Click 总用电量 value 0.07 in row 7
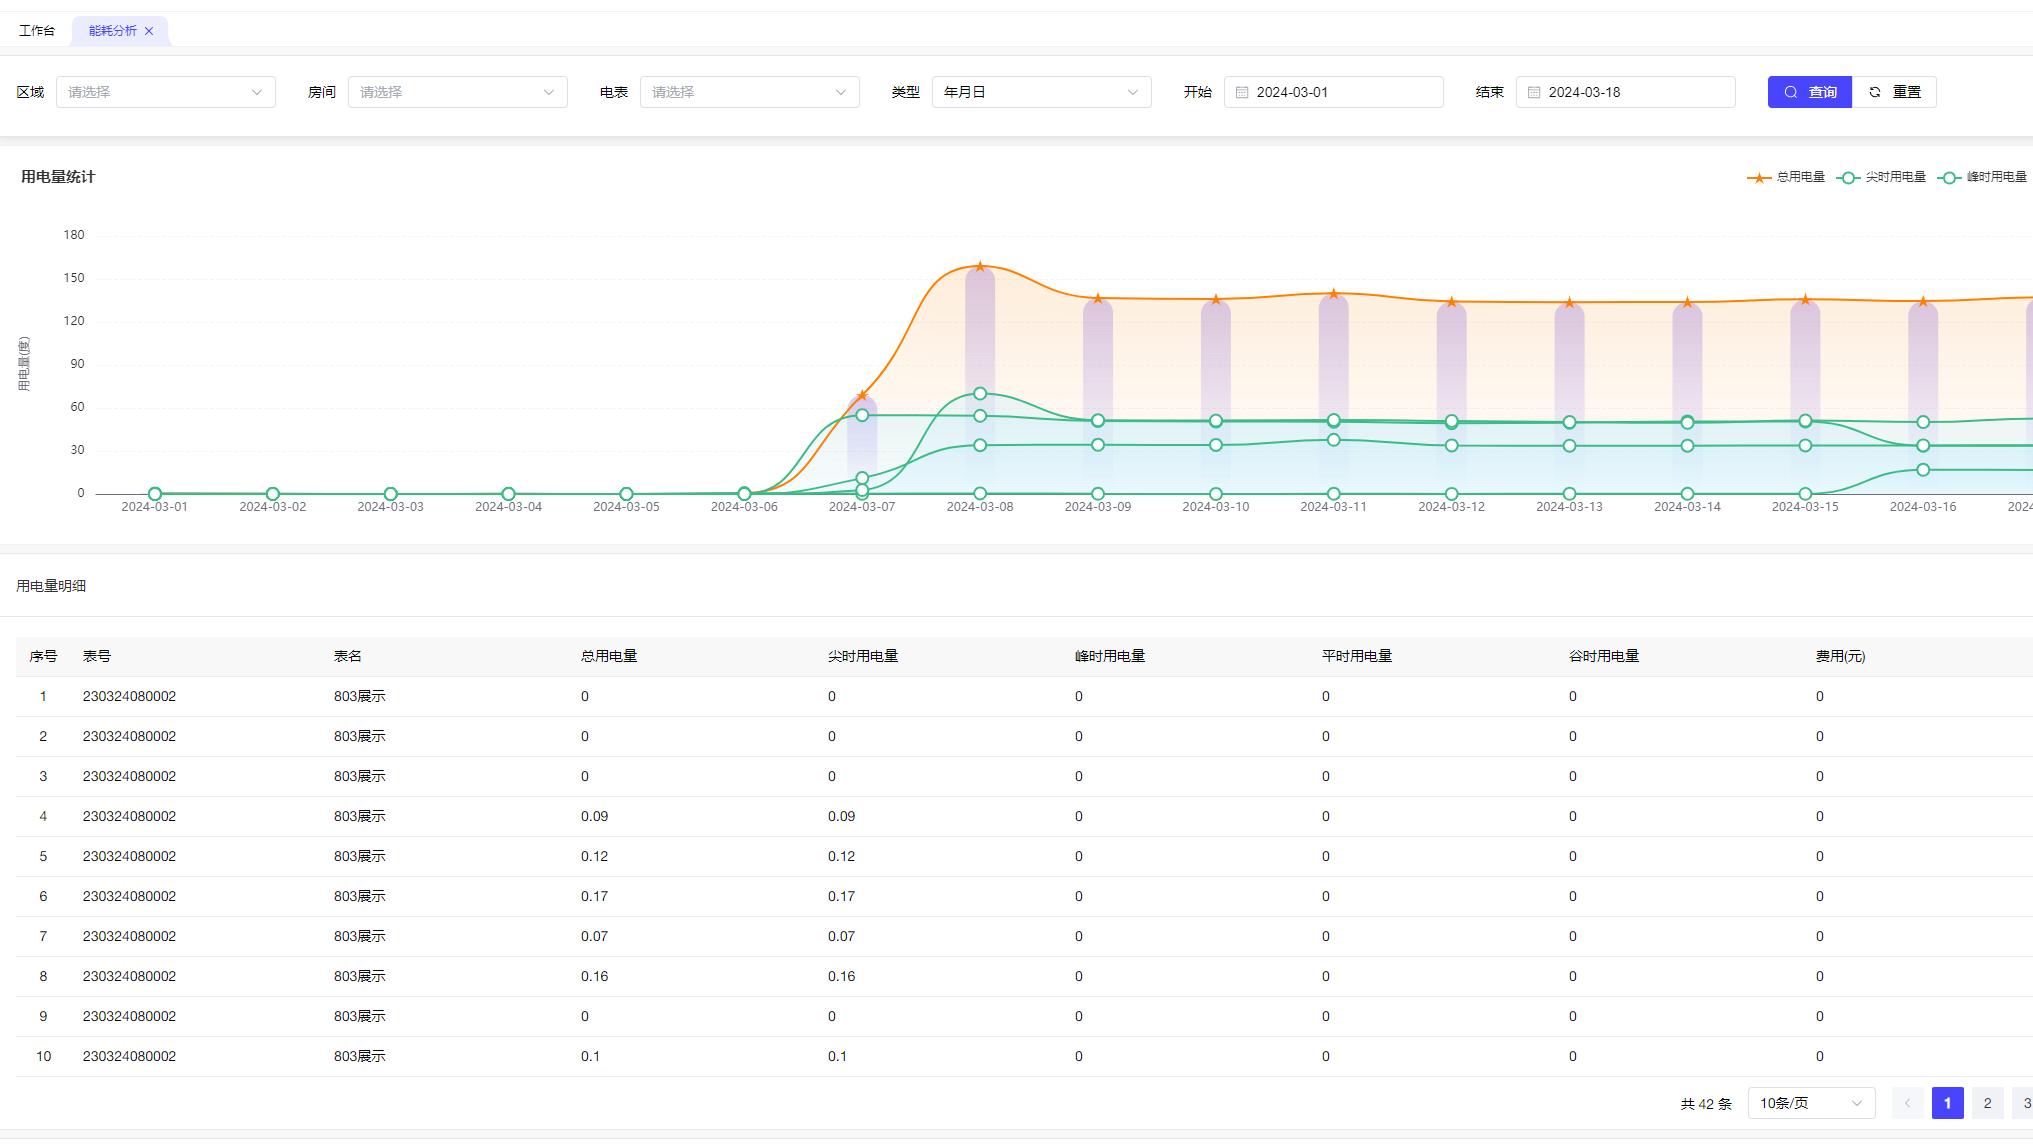2033x1144 pixels. 594,936
